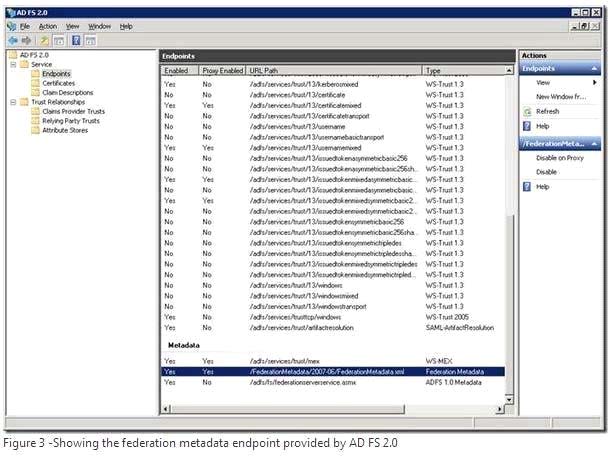This screenshot has height=456, width=612.
Task: Open the Action menu
Action: point(48,27)
